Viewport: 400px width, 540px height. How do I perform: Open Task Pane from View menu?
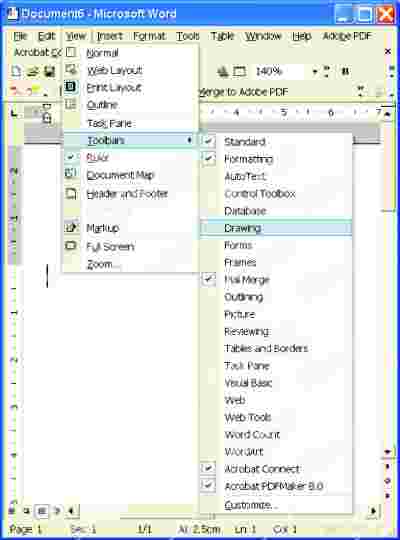pos(131,123)
